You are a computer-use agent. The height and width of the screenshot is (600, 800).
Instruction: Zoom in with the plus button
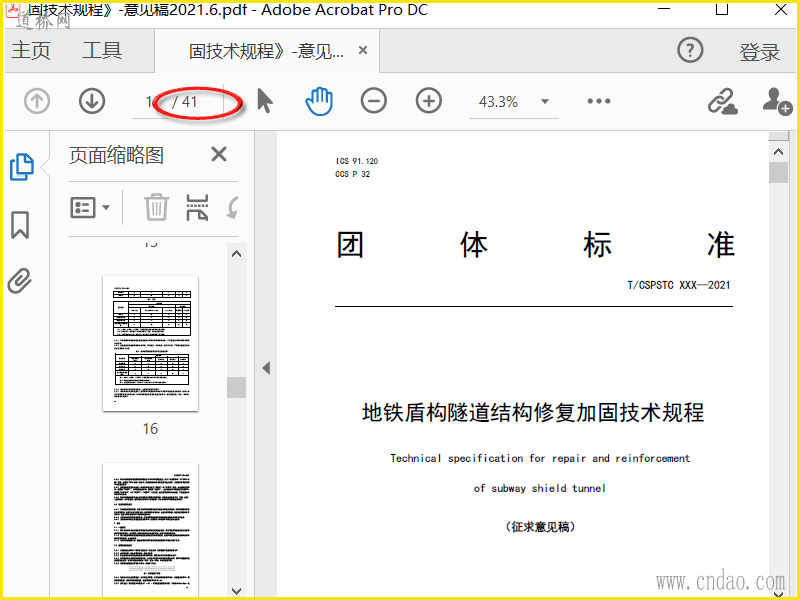[429, 101]
